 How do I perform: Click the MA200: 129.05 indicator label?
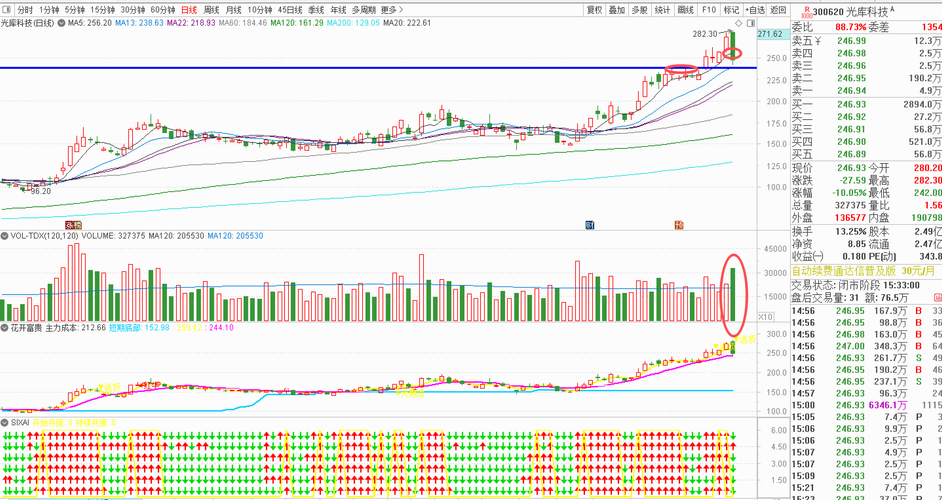point(353,23)
